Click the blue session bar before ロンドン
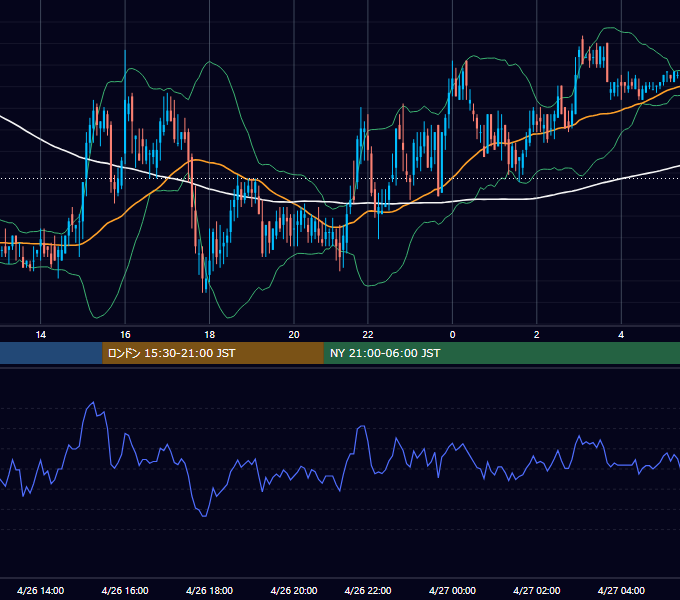Screen dimensions: 680x600 [51, 353]
